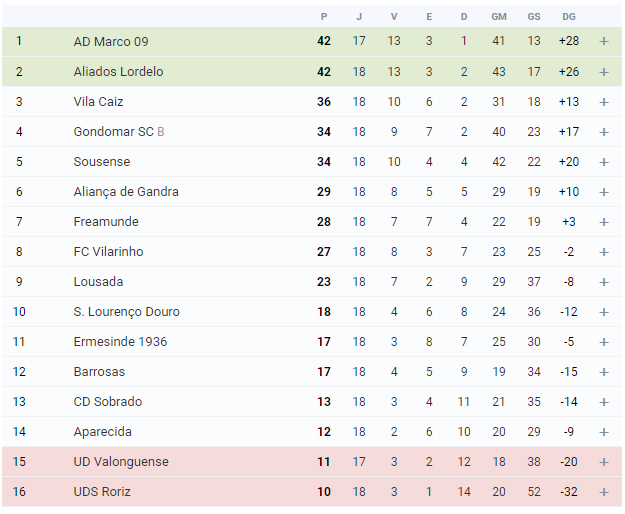
Task: Click the plus icon next to Lousada
Action: click(603, 282)
